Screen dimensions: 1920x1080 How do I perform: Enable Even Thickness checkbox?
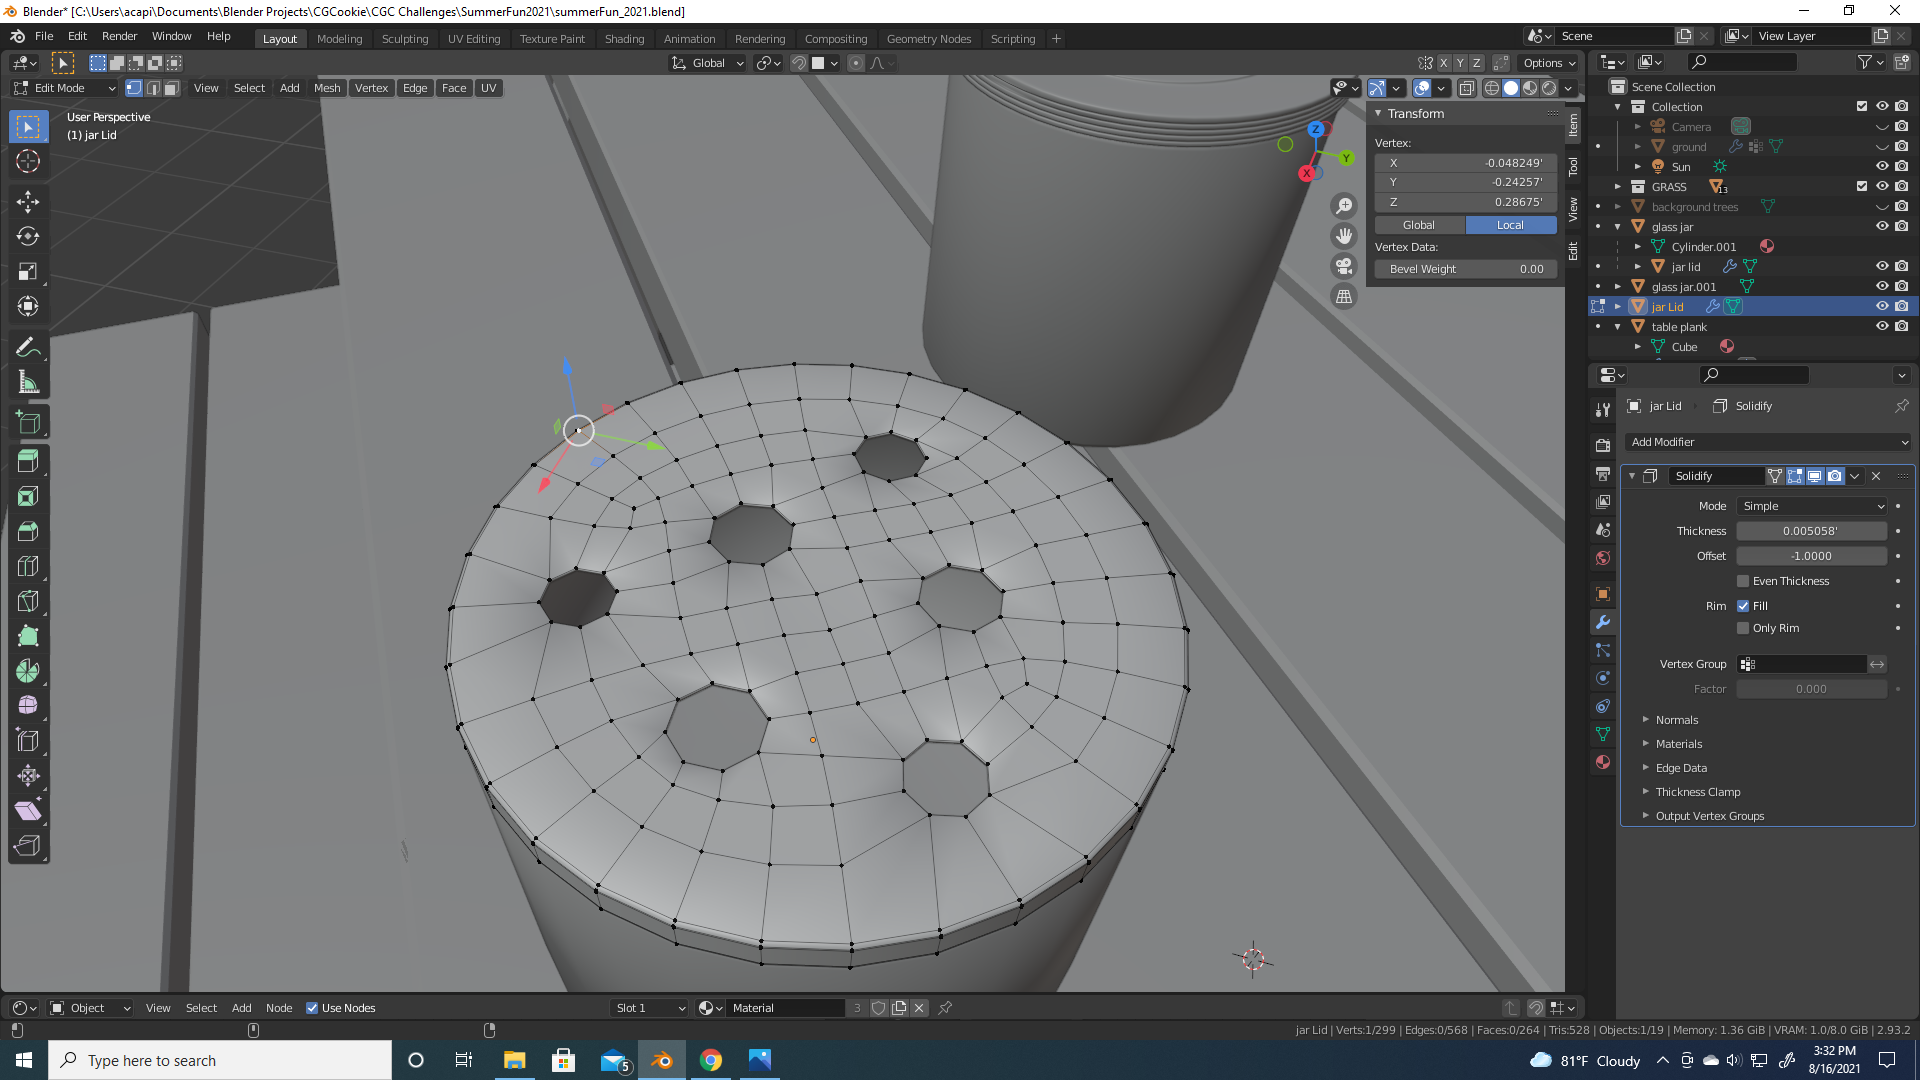pos(1743,581)
